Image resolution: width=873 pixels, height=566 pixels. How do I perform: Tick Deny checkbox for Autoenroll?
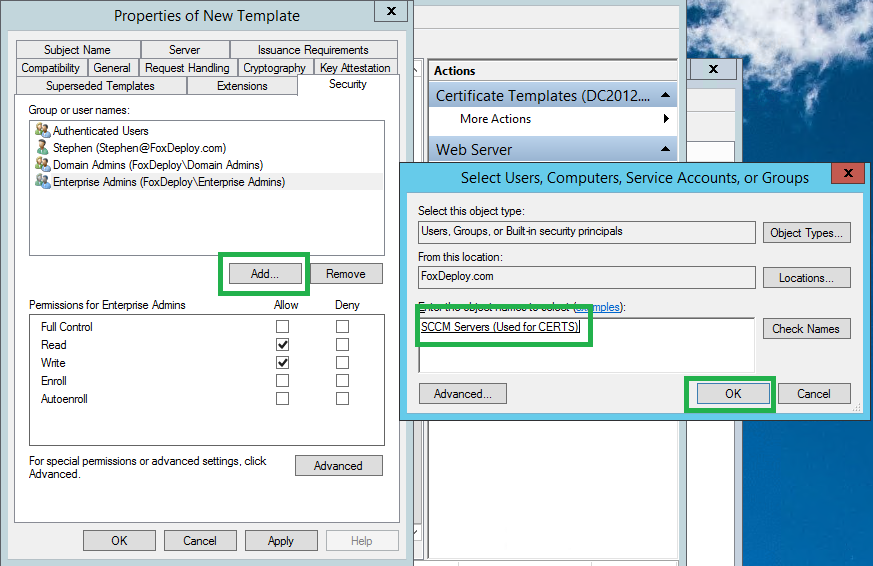click(x=342, y=398)
